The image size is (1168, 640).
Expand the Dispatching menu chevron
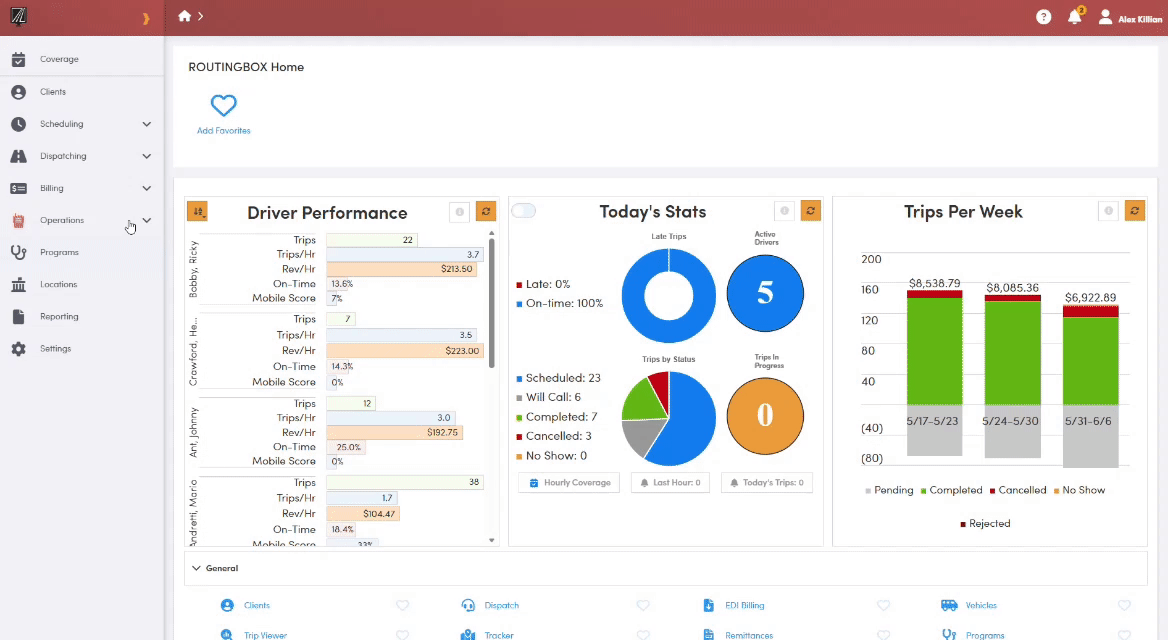(x=147, y=156)
